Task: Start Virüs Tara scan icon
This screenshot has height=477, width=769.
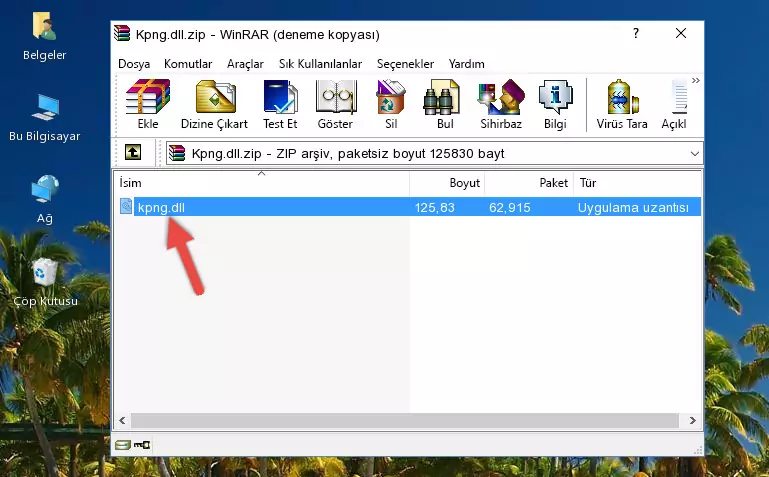Action: (x=622, y=104)
